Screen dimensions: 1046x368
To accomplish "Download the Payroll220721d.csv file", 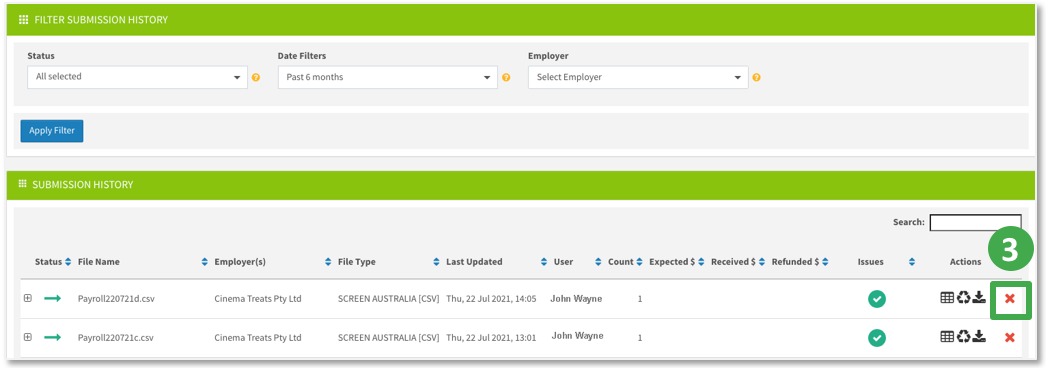I will pos(979,297).
